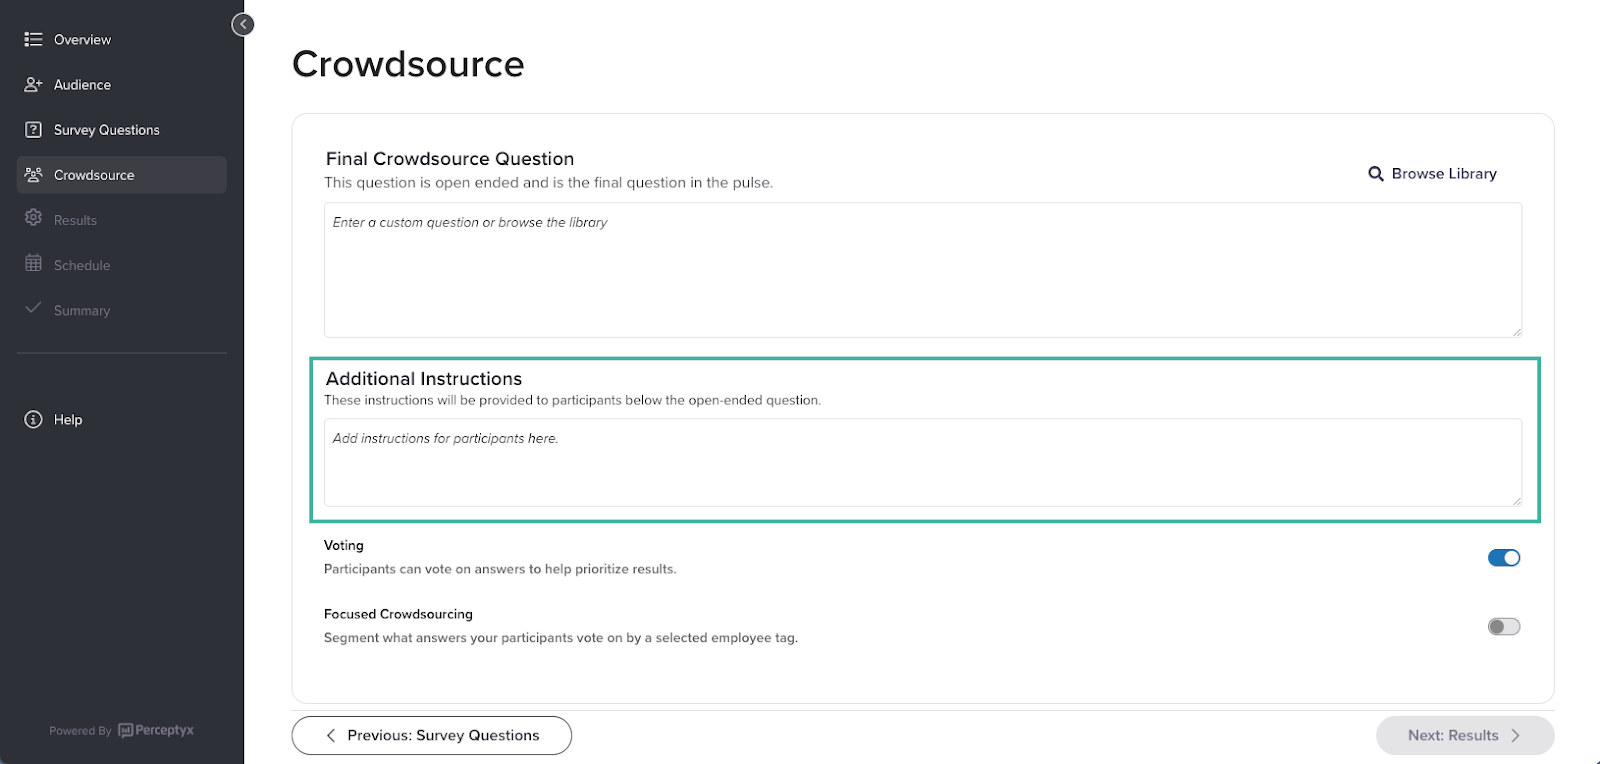This screenshot has width=1600, height=764.
Task: Select the Crowdsource sidebar item
Action: pos(122,175)
